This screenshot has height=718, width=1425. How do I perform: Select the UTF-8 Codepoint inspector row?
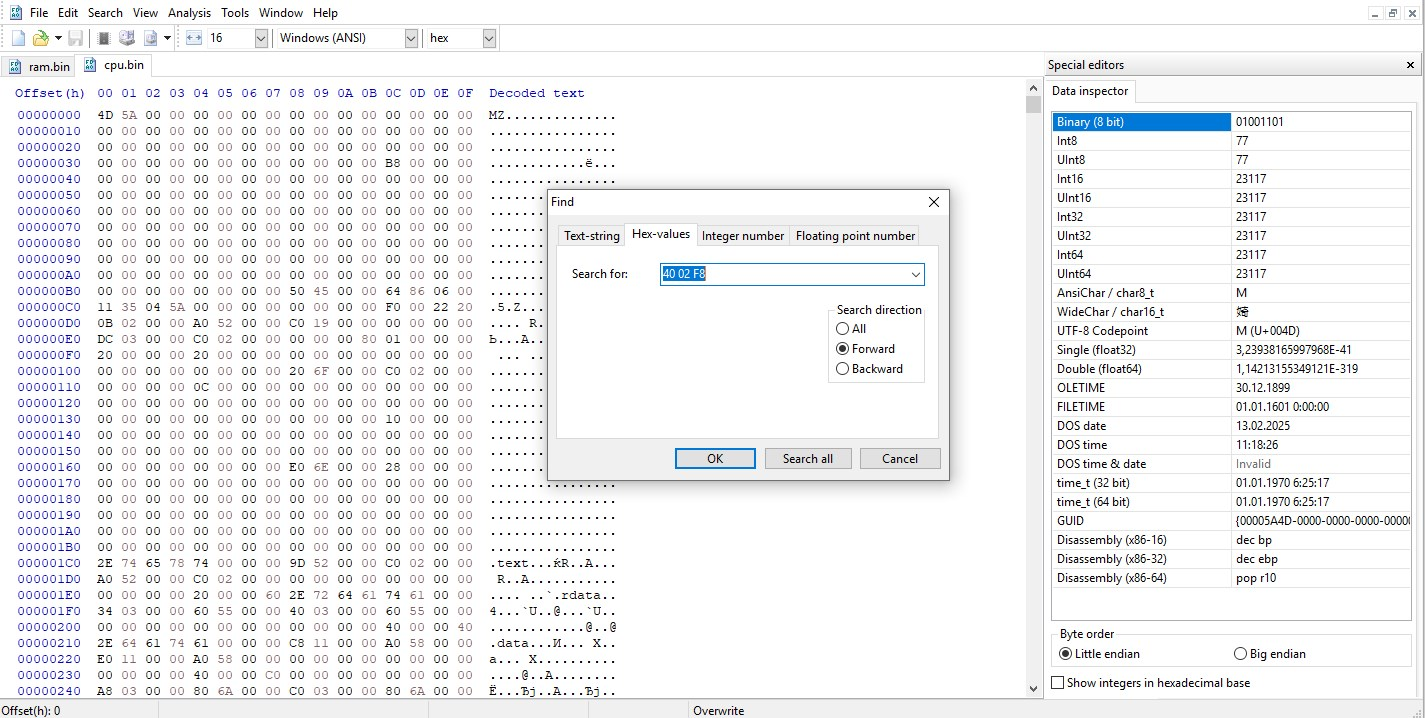[1231, 331]
